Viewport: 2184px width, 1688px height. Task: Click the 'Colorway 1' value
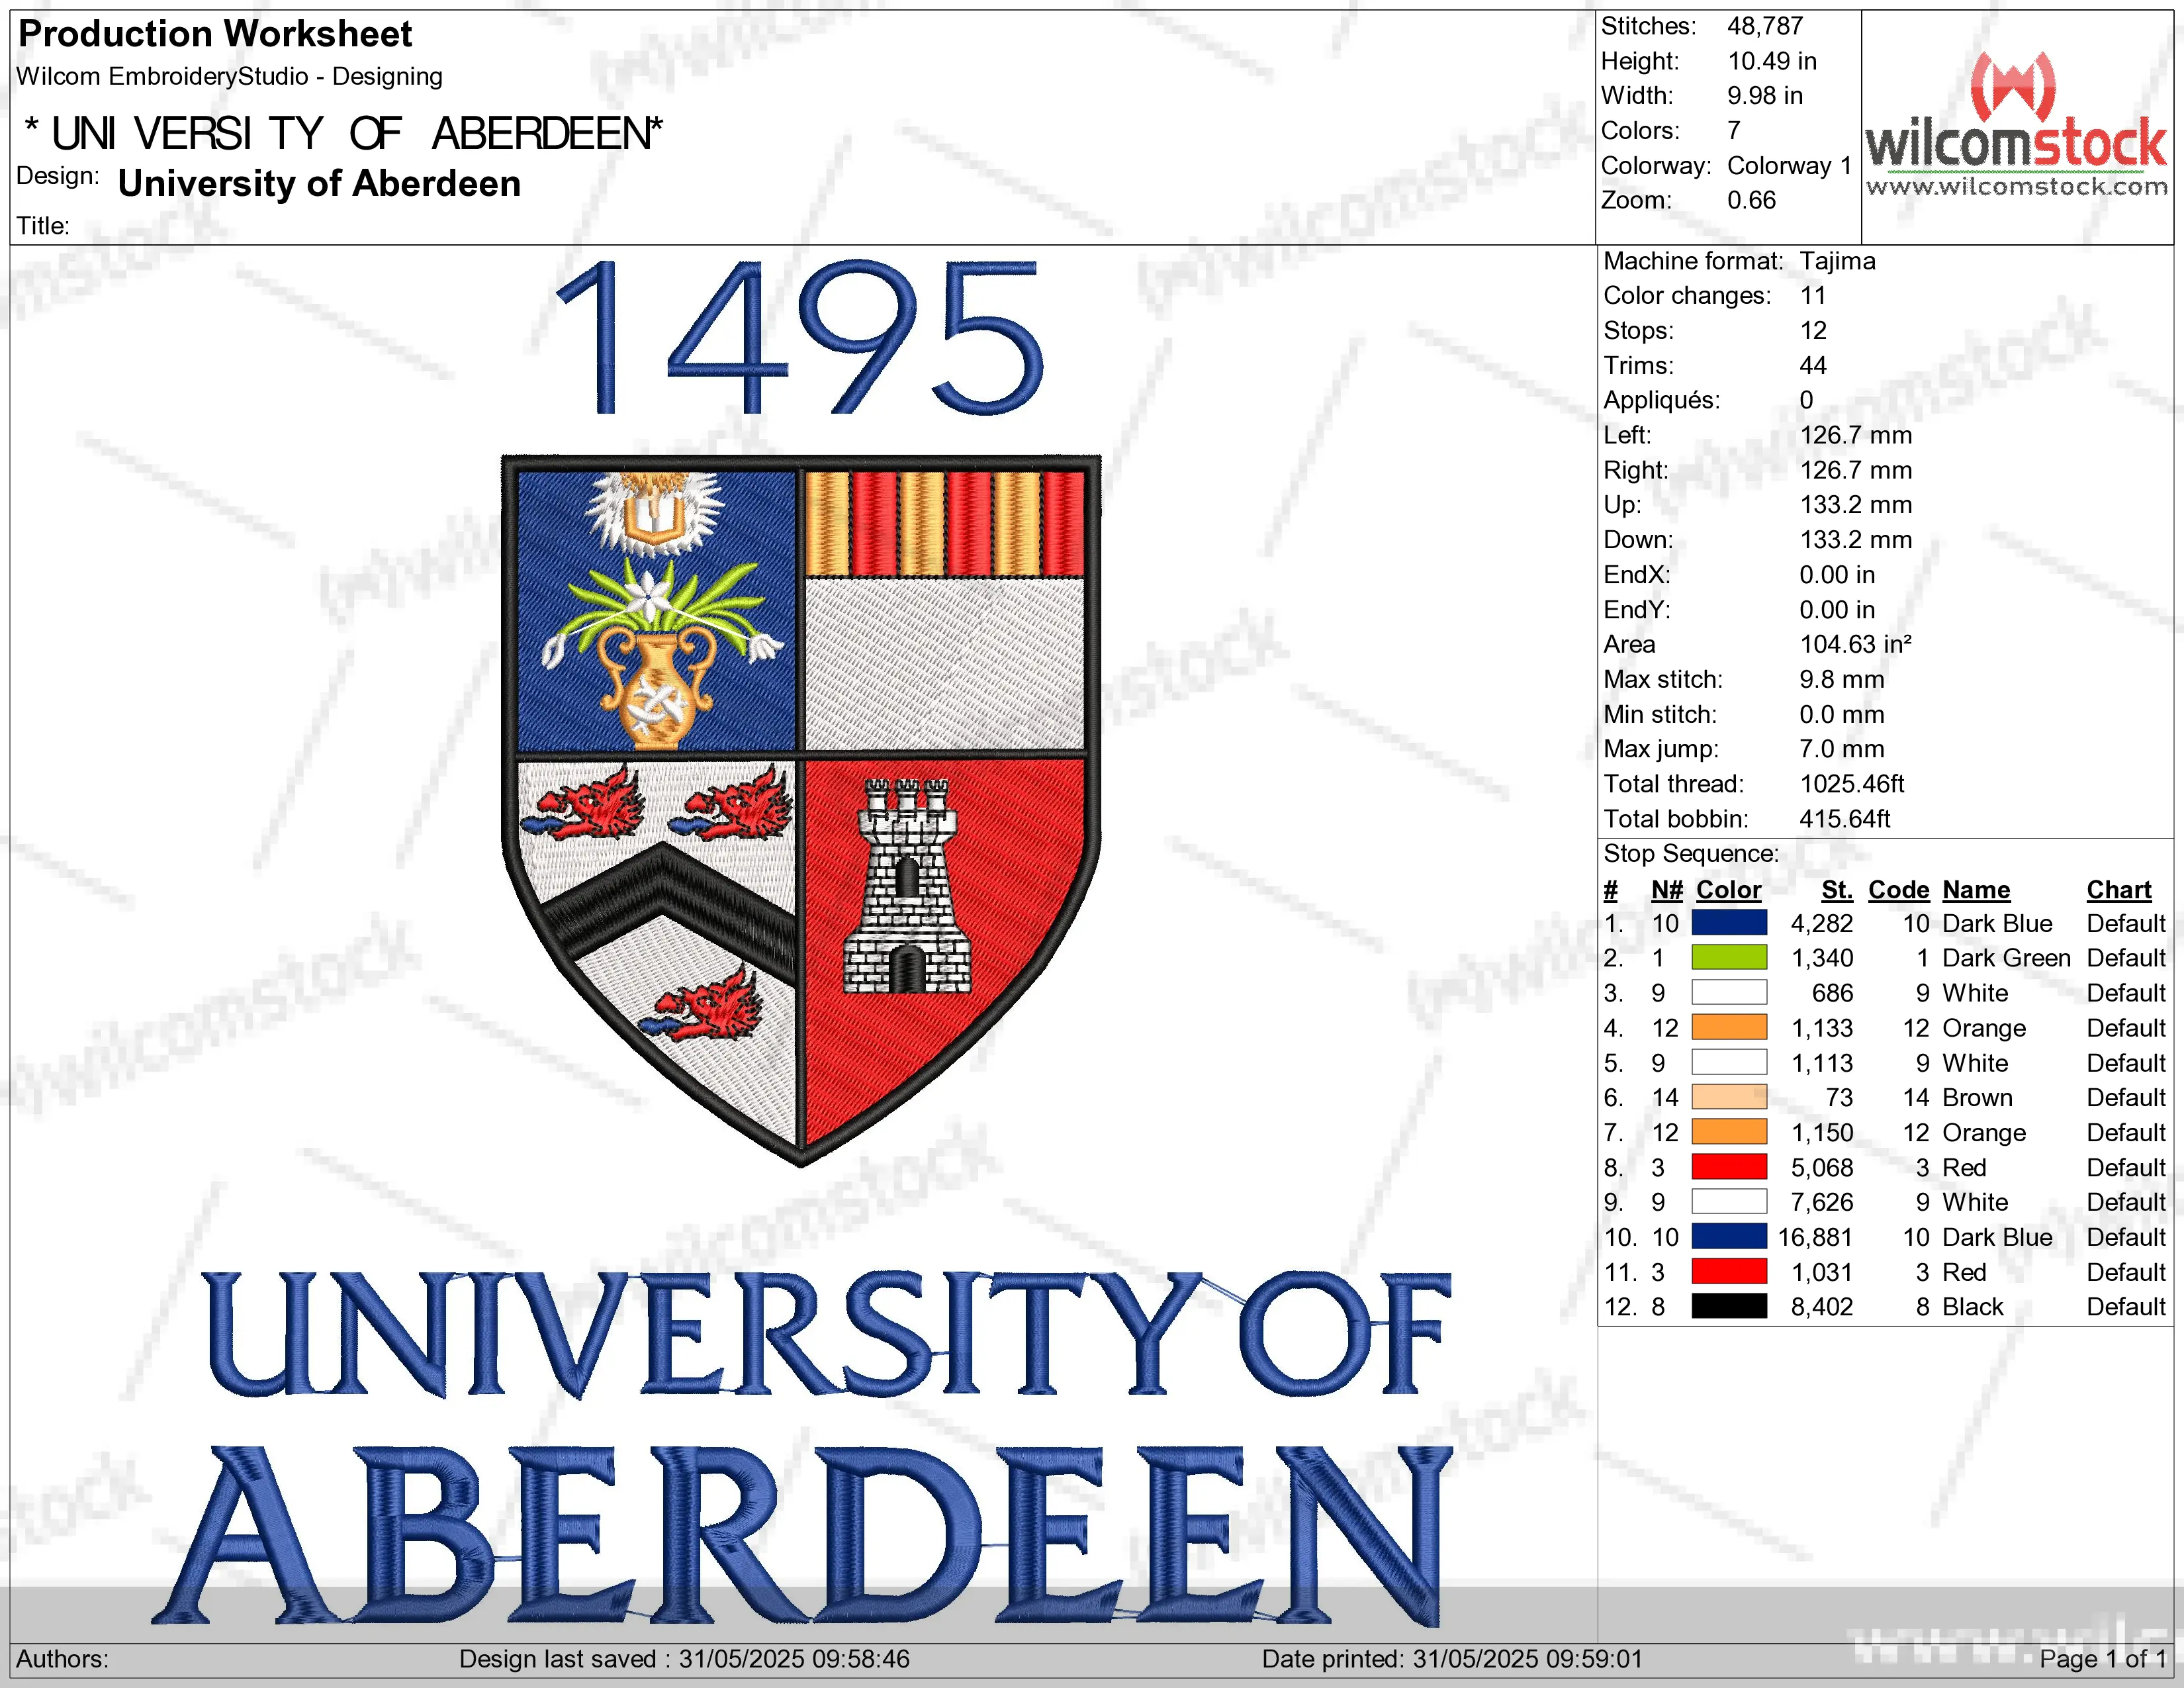1789,166
